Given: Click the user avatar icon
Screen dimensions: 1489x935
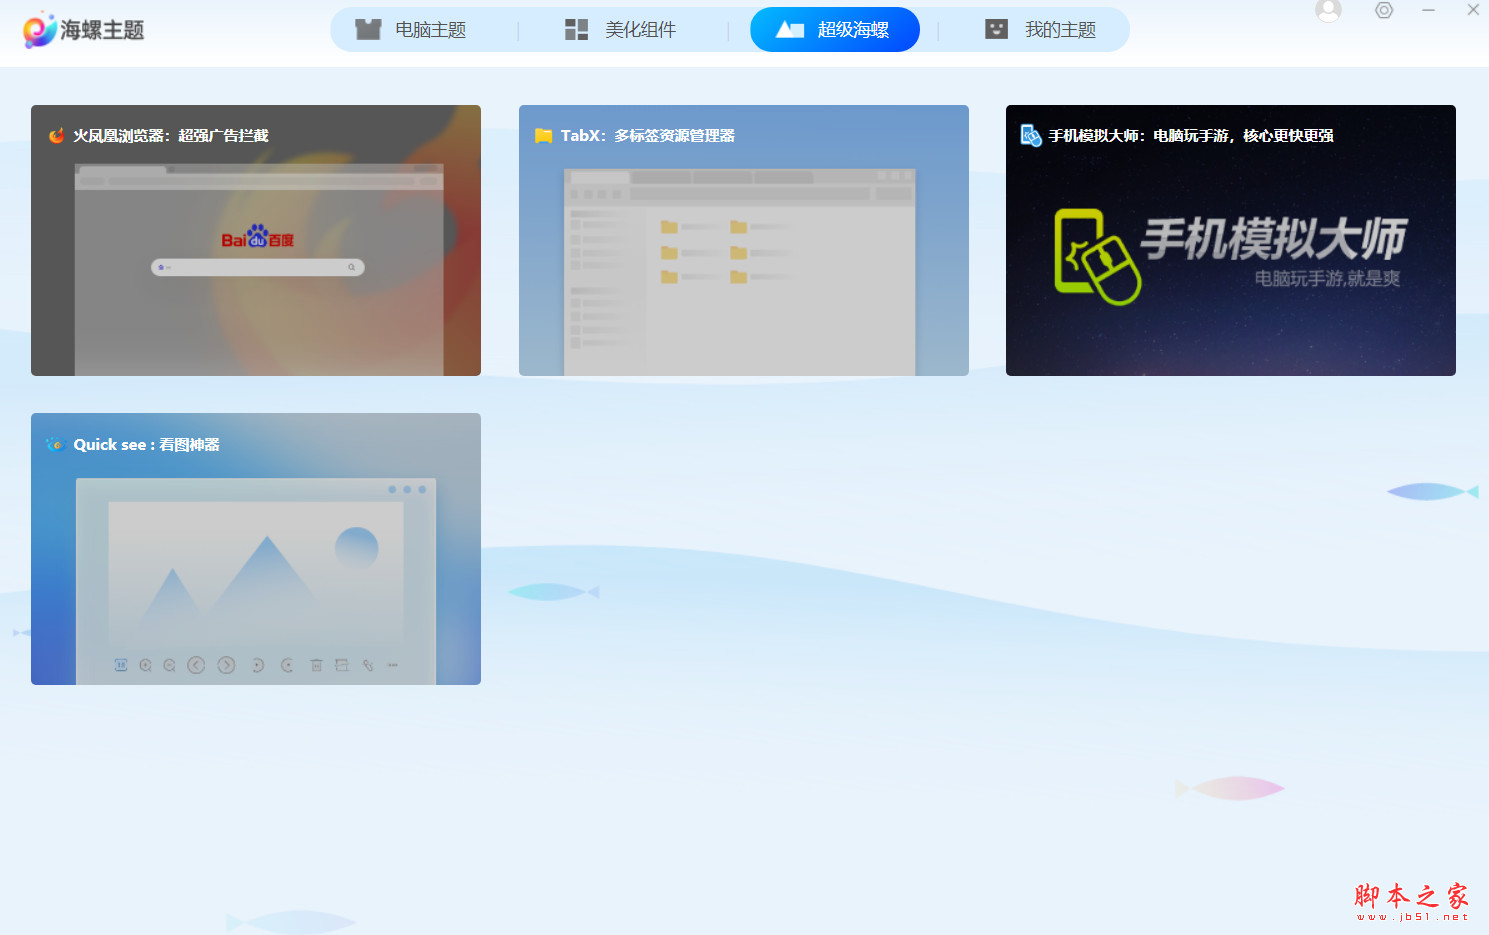Looking at the screenshot, I should point(1327,10).
